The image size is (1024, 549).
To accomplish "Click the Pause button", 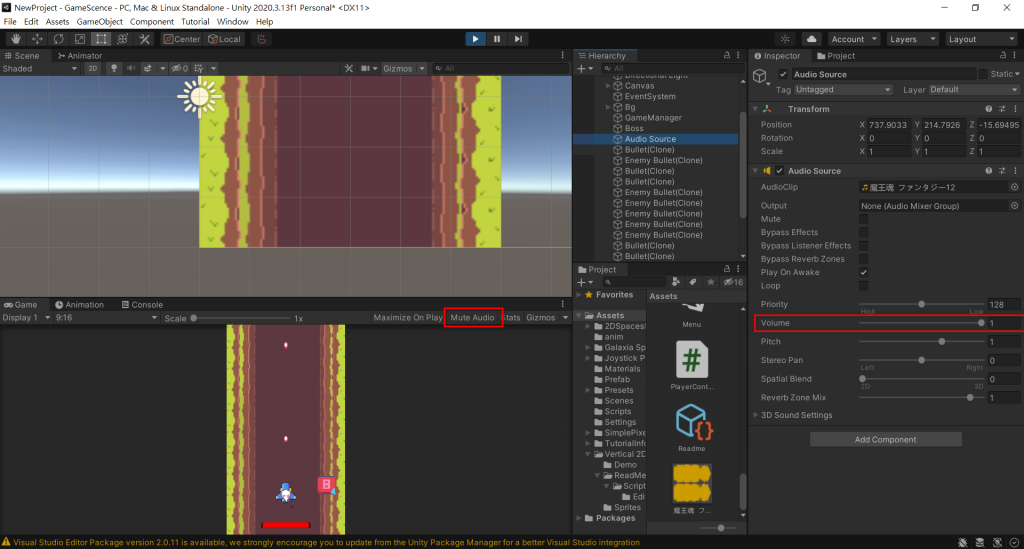I will pos(497,39).
